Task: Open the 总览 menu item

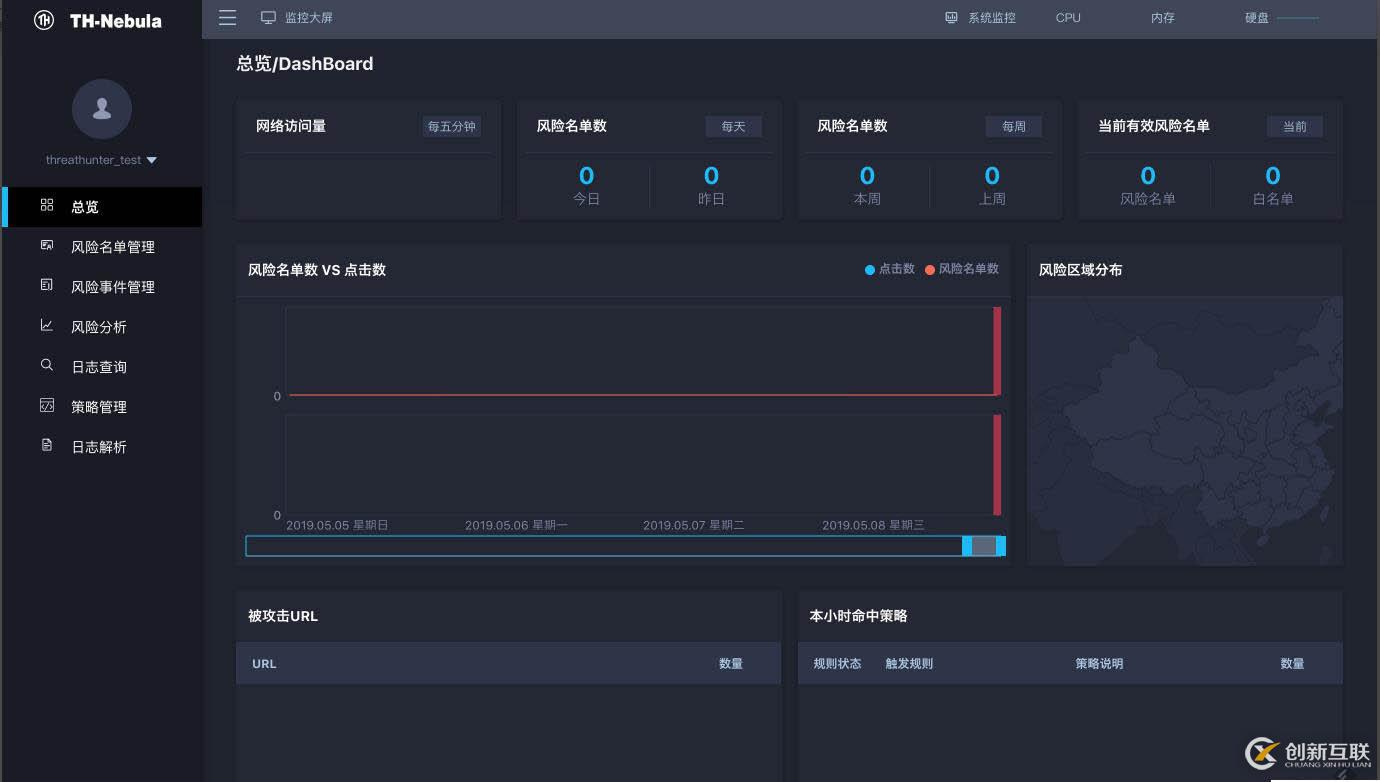Action: point(85,207)
